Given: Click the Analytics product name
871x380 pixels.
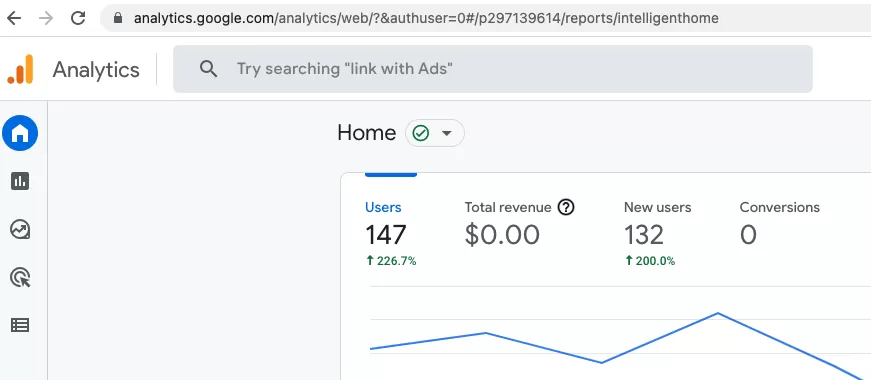Looking at the screenshot, I should (x=96, y=70).
